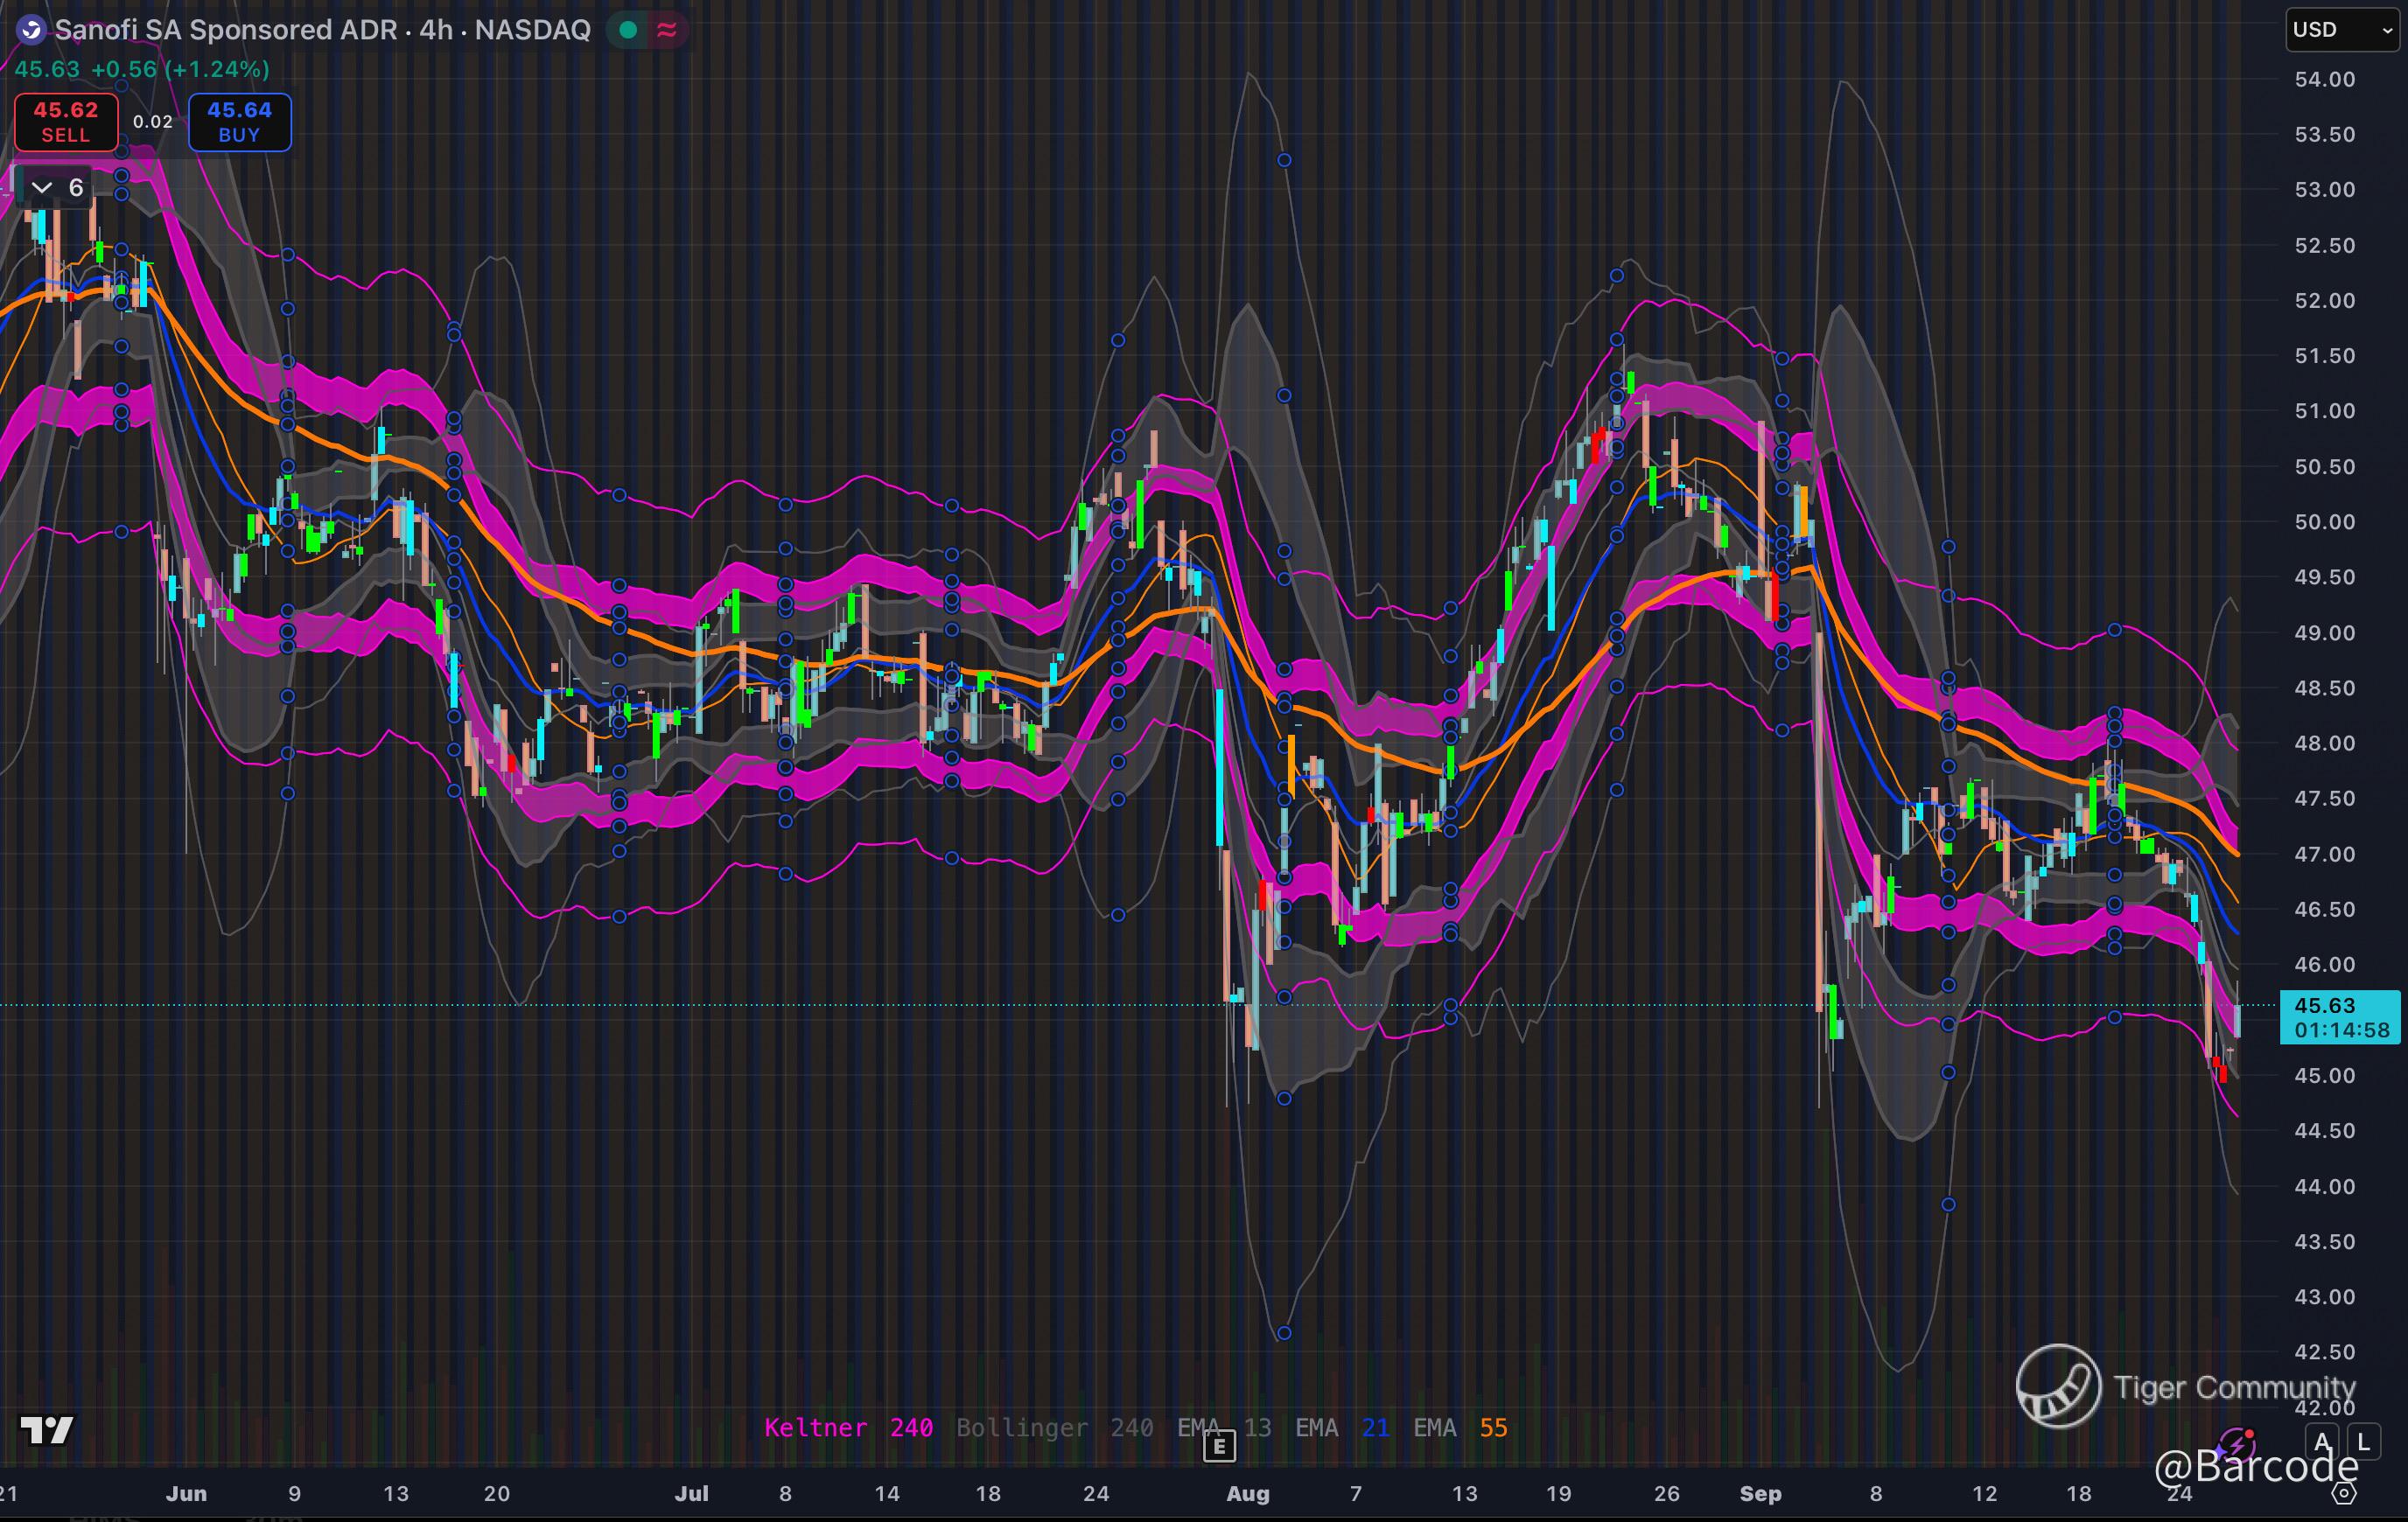Image resolution: width=2408 pixels, height=1522 pixels.
Task: Click the Keltner 240 indicator label
Action: coord(848,1427)
